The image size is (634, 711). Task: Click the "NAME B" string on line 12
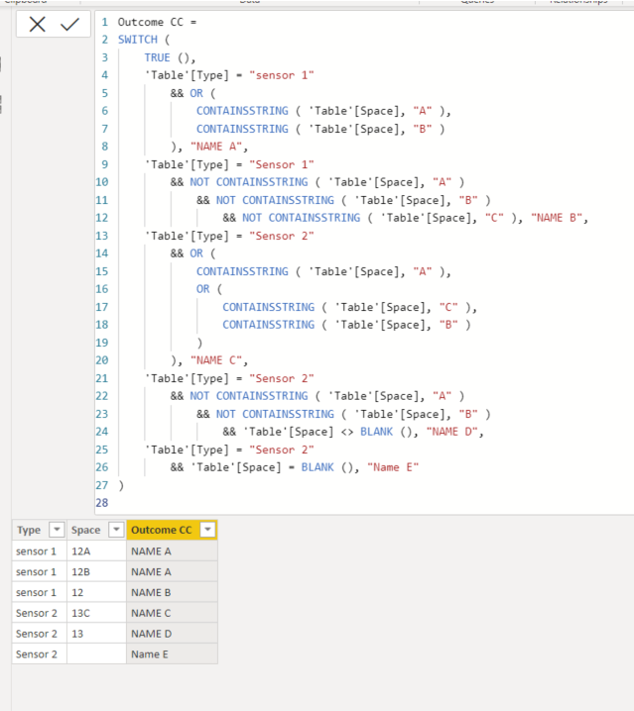coord(556,218)
